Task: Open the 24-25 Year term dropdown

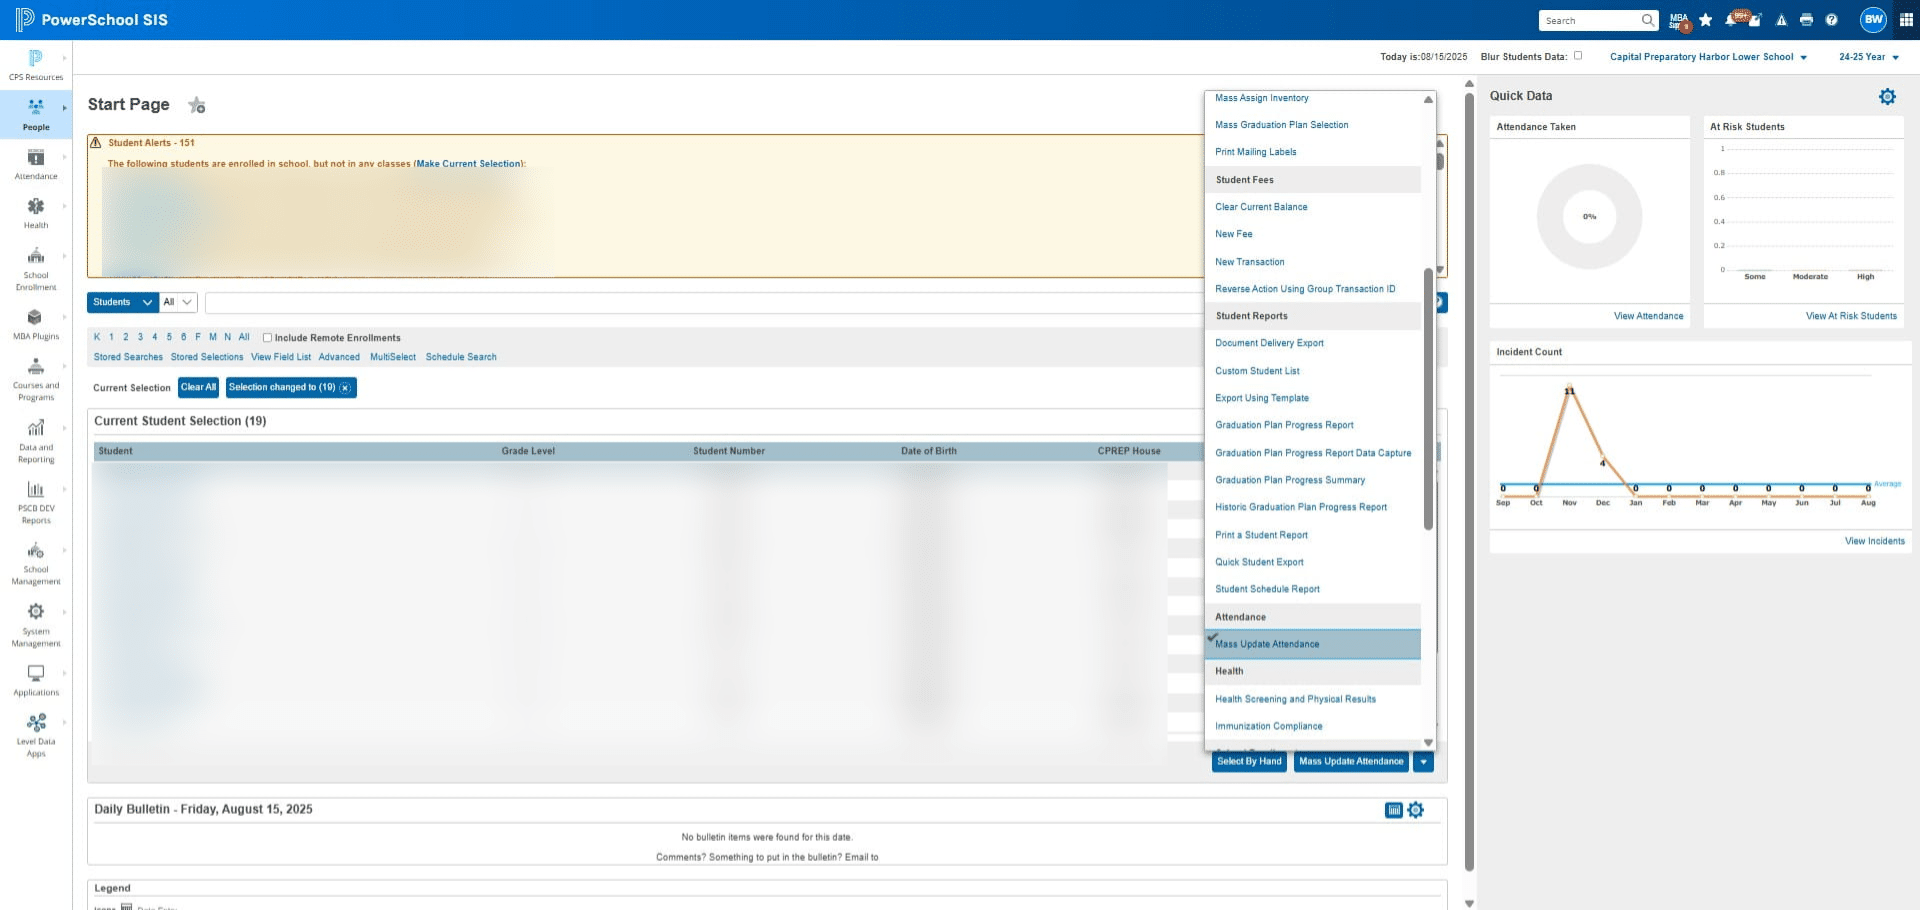Action: 1868,57
